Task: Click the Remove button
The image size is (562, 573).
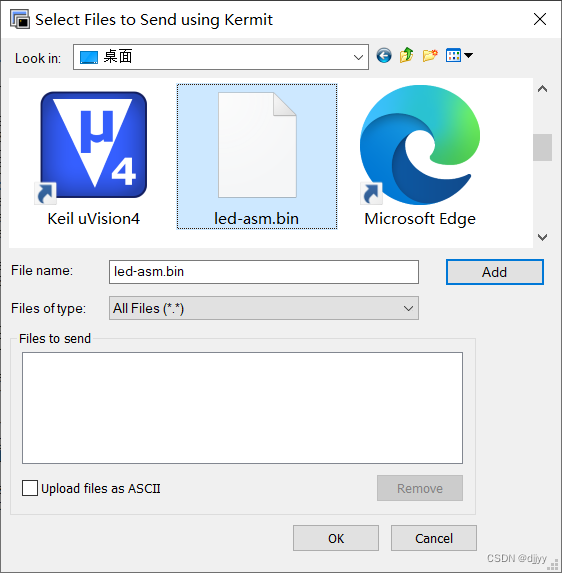Action: pos(420,488)
